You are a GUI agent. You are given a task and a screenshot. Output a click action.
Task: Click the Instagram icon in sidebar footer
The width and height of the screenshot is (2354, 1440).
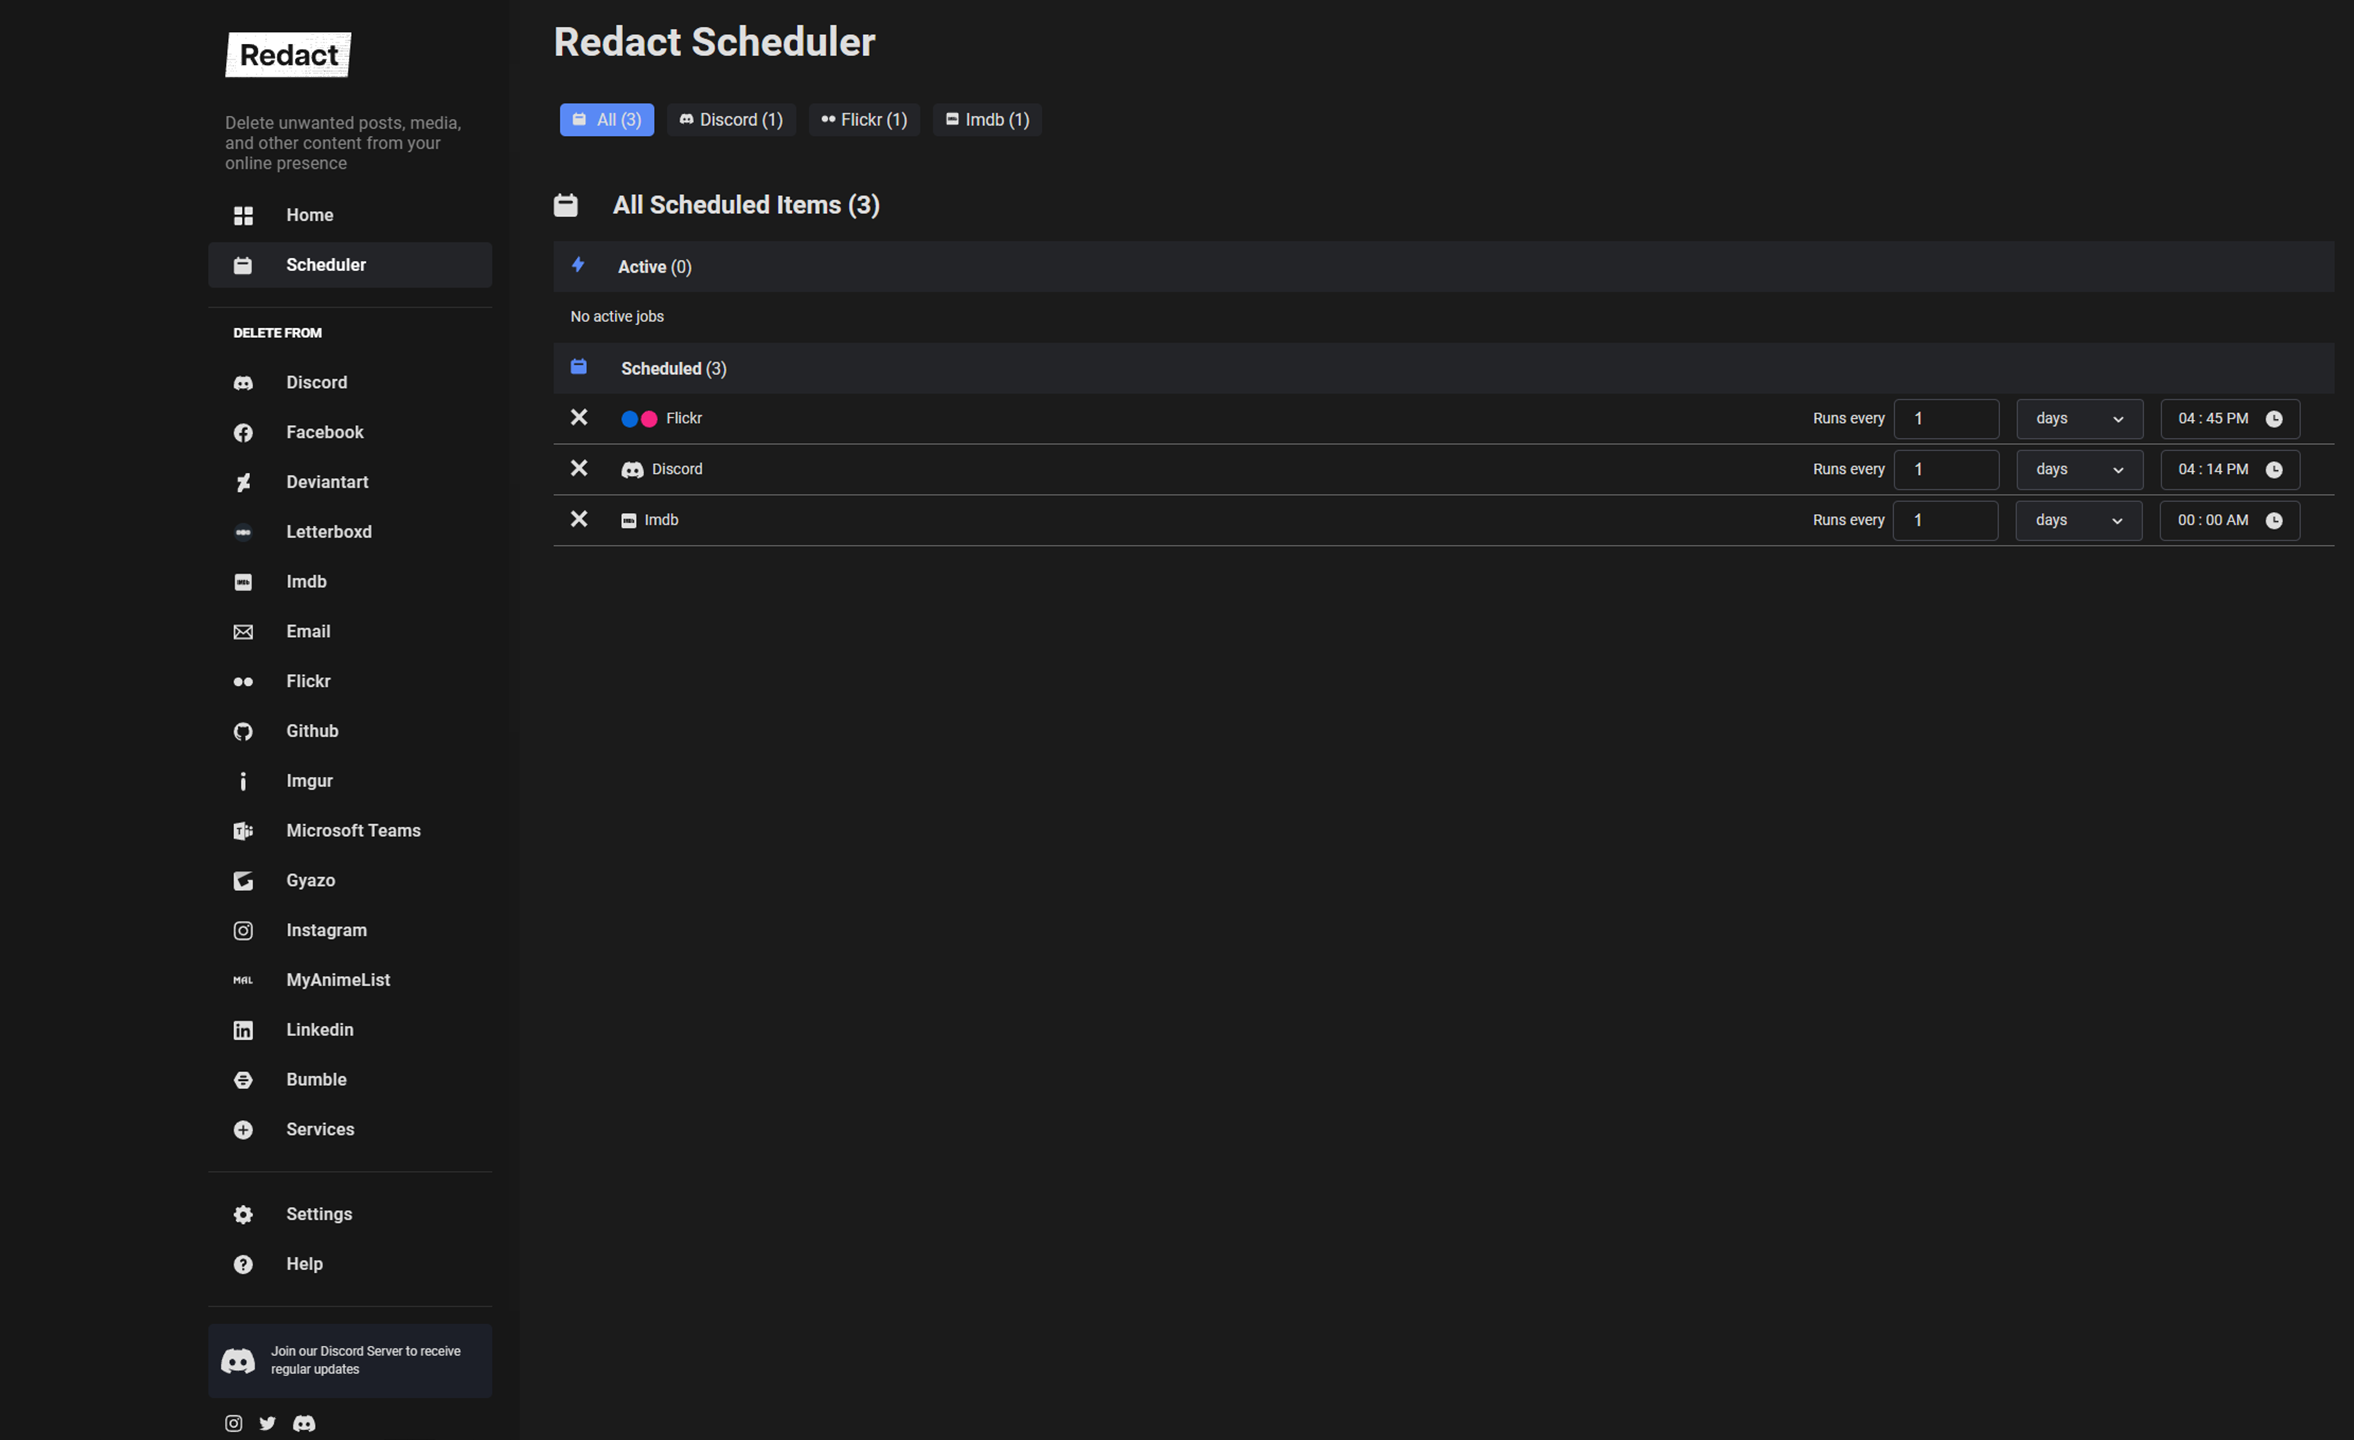(233, 1423)
